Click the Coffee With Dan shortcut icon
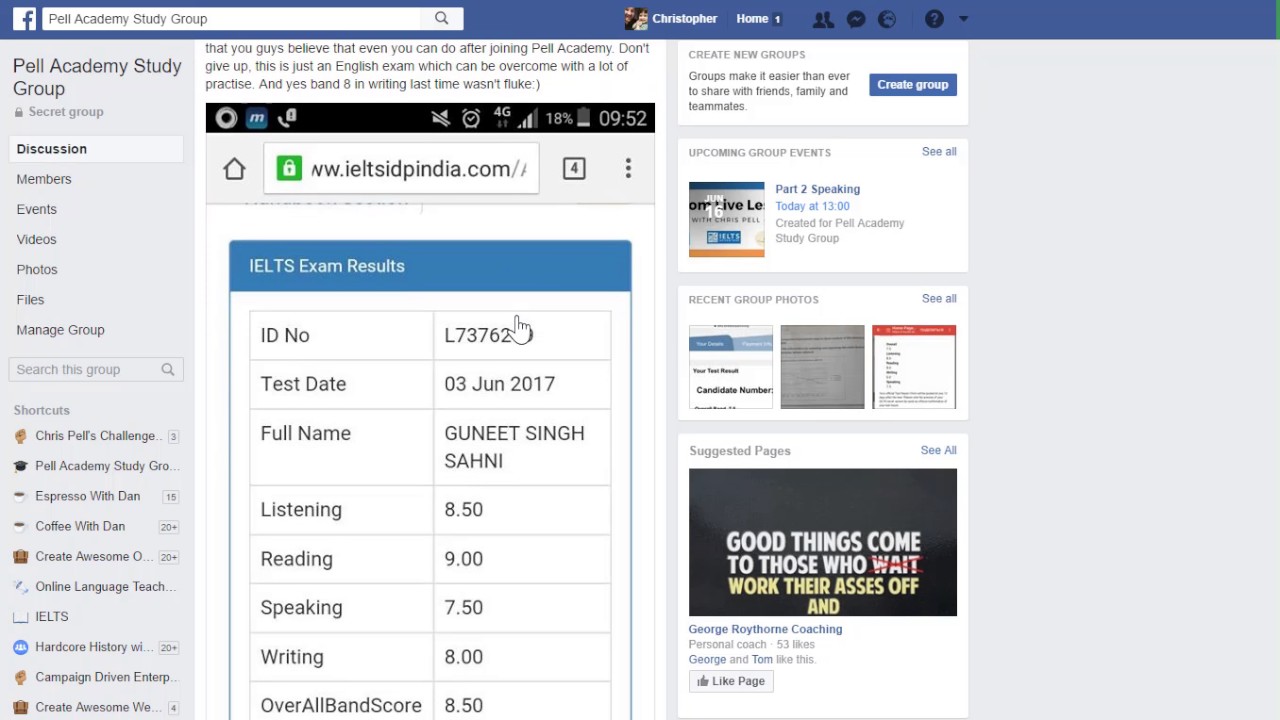The height and width of the screenshot is (720, 1280). 20,526
